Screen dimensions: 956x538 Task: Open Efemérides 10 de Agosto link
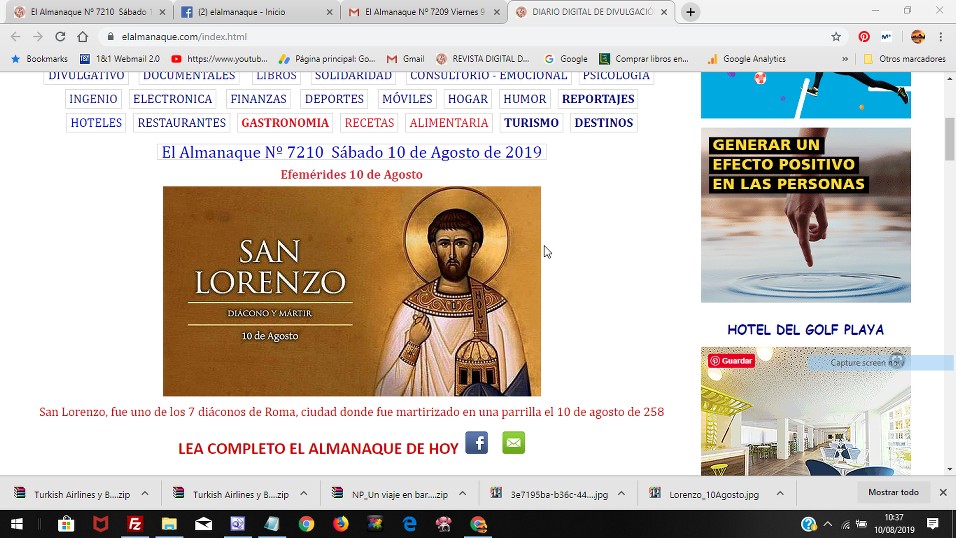click(x=352, y=174)
